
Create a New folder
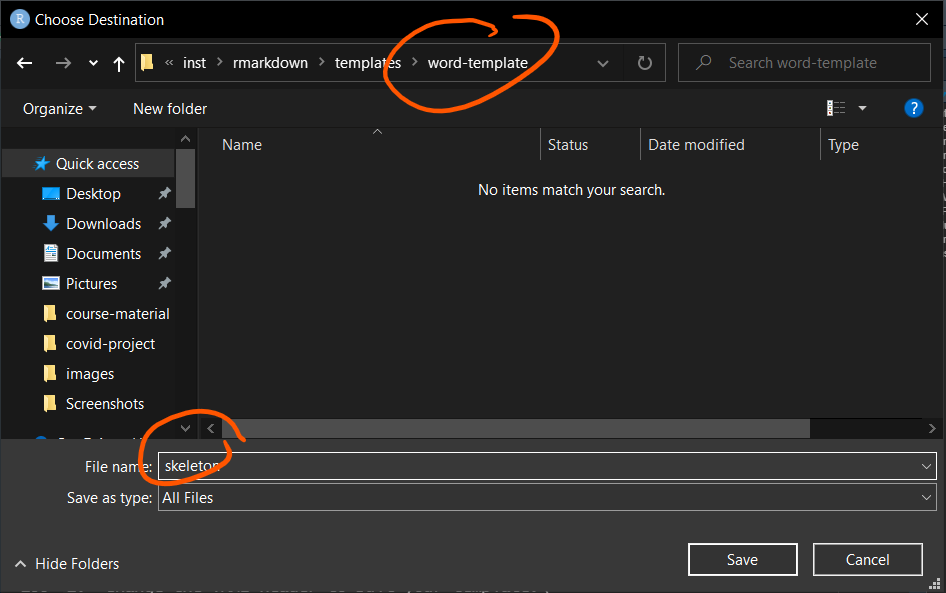pos(170,108)
